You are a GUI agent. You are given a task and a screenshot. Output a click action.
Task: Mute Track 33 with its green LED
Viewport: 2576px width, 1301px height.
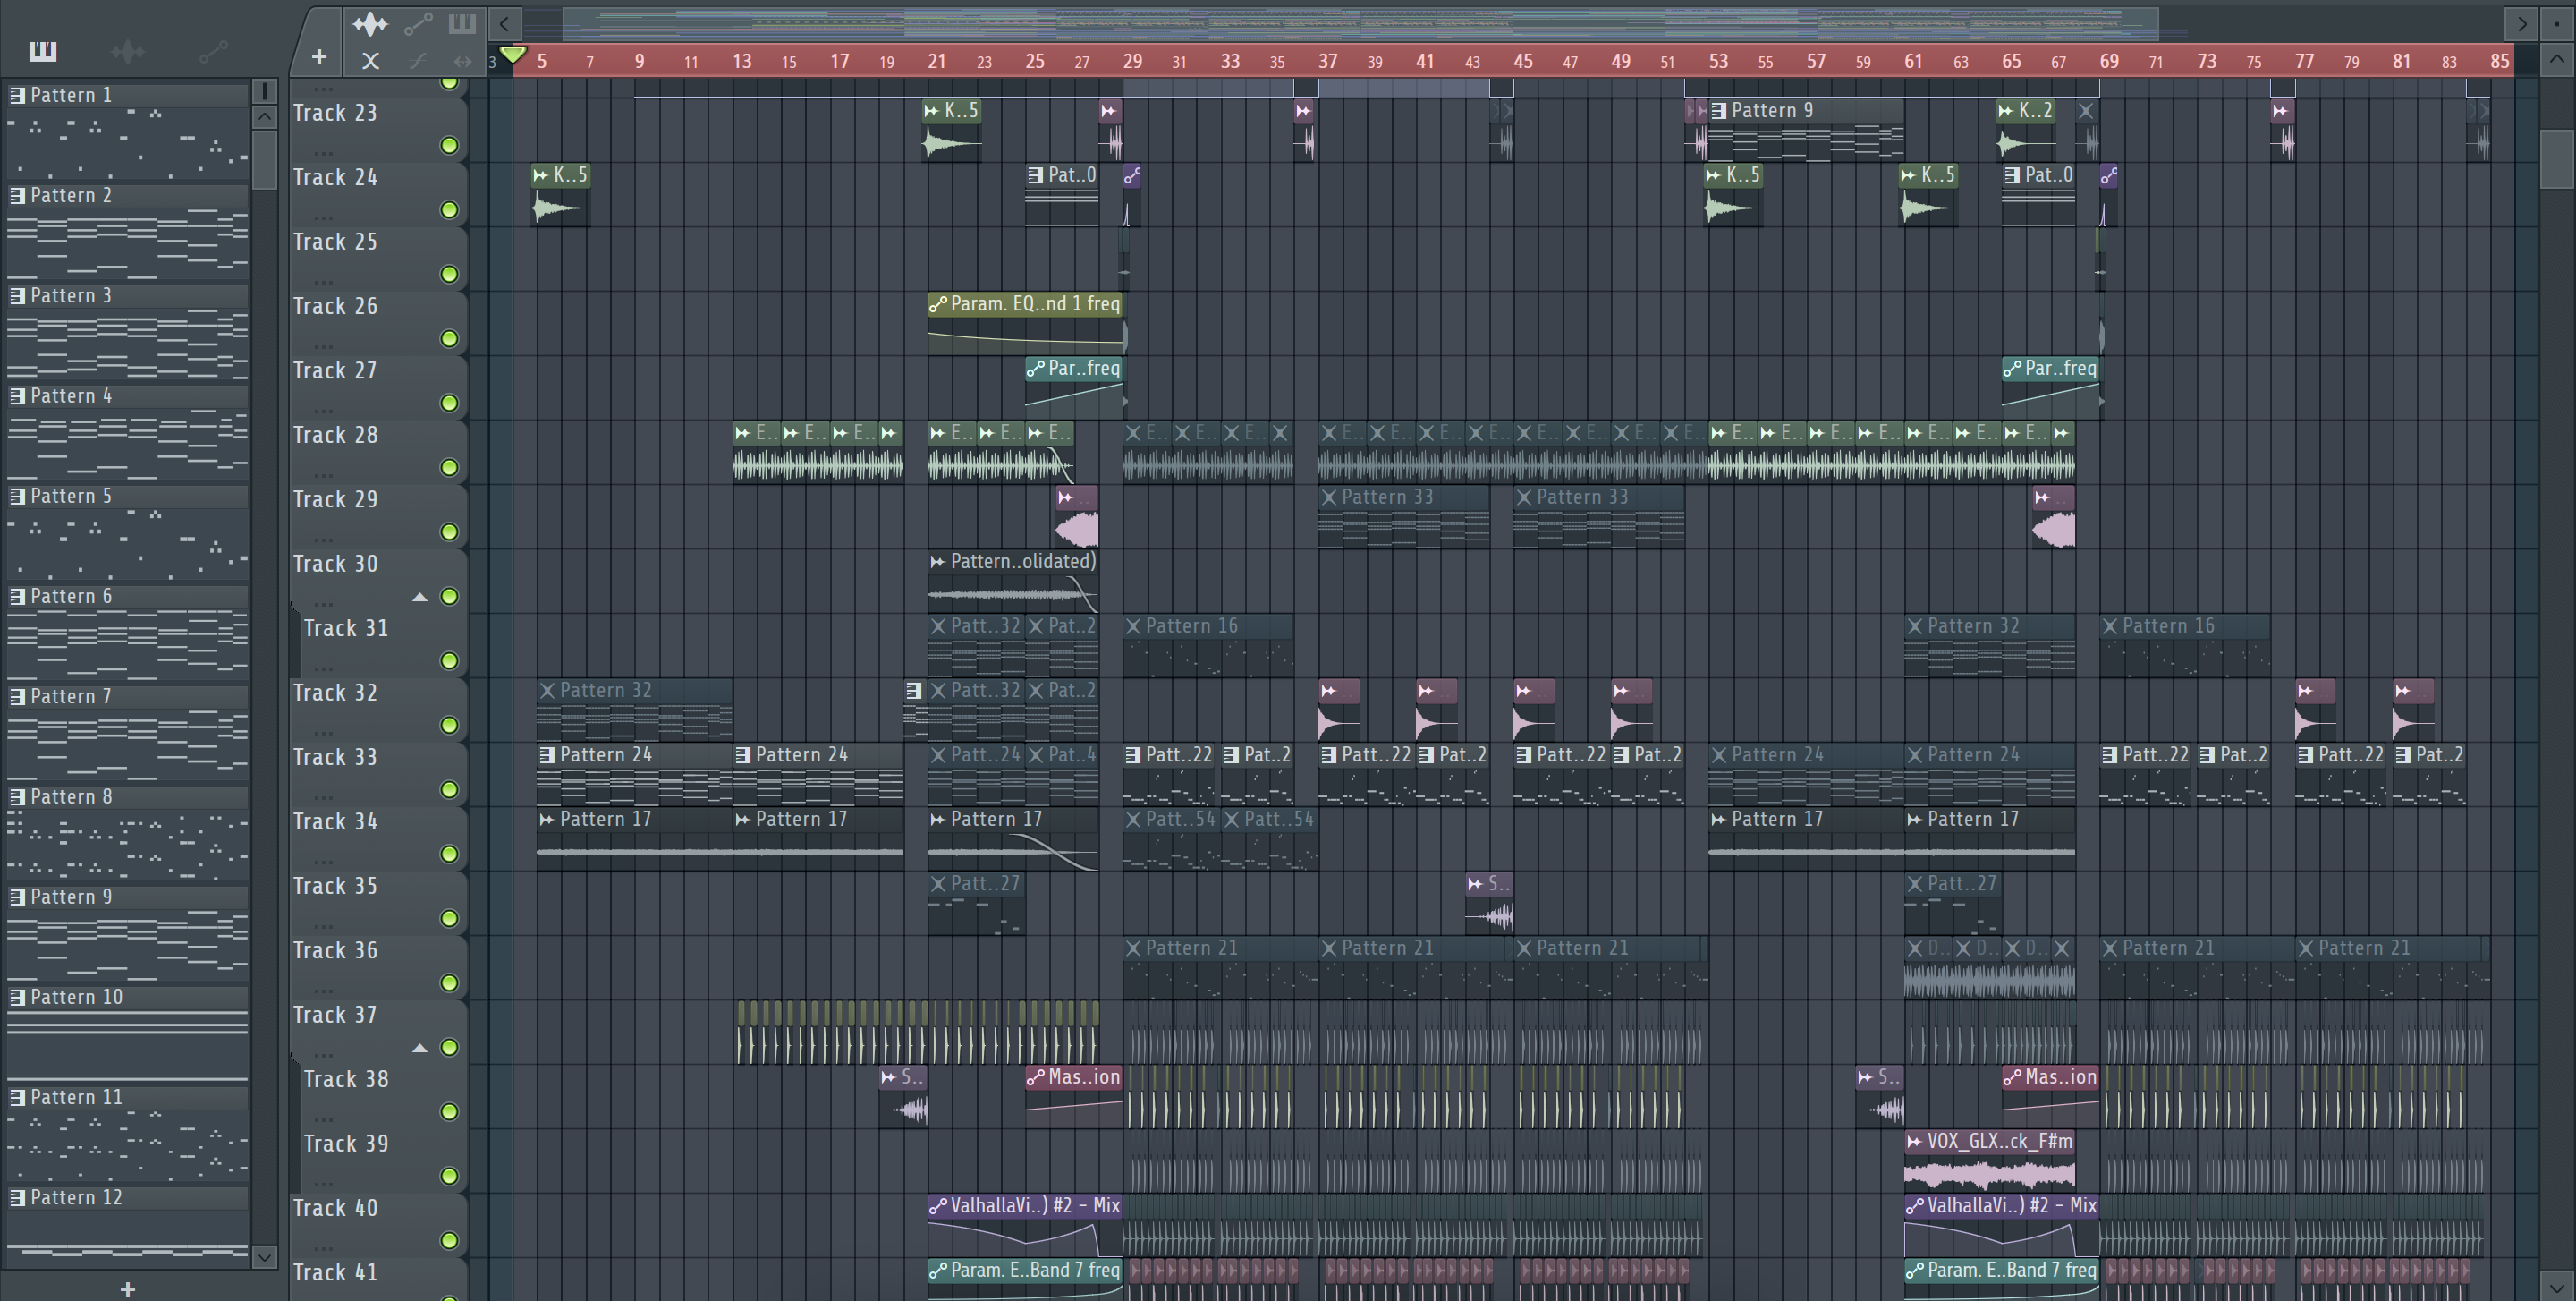click(x=450, y=790)
